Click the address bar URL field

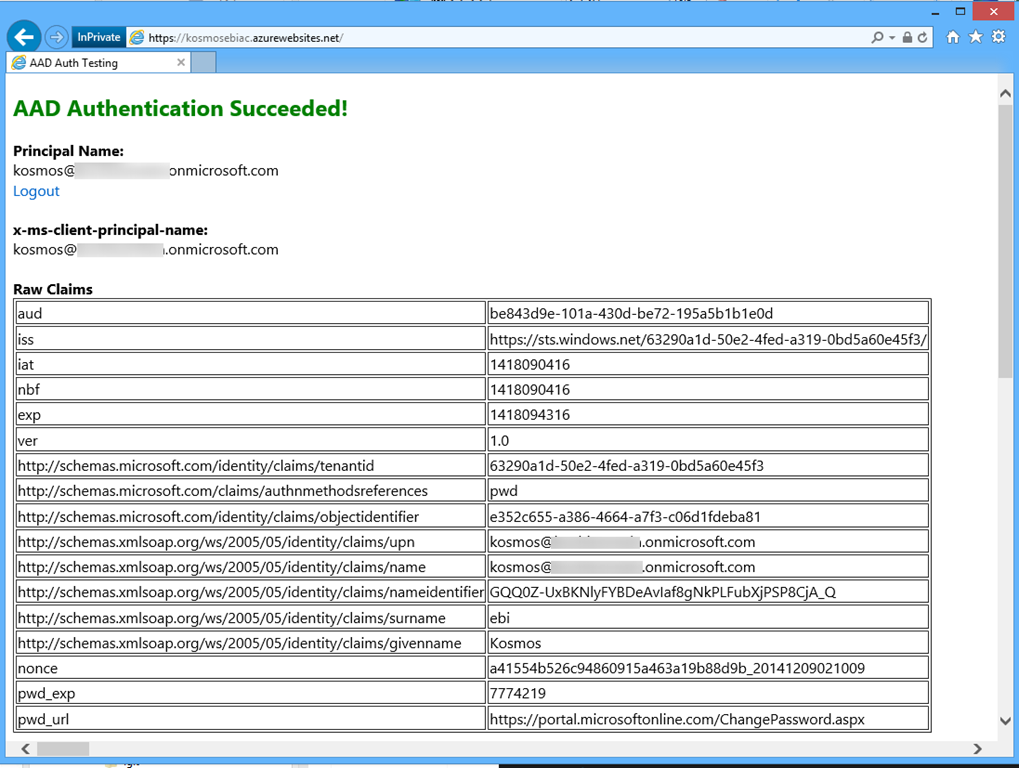500,38
